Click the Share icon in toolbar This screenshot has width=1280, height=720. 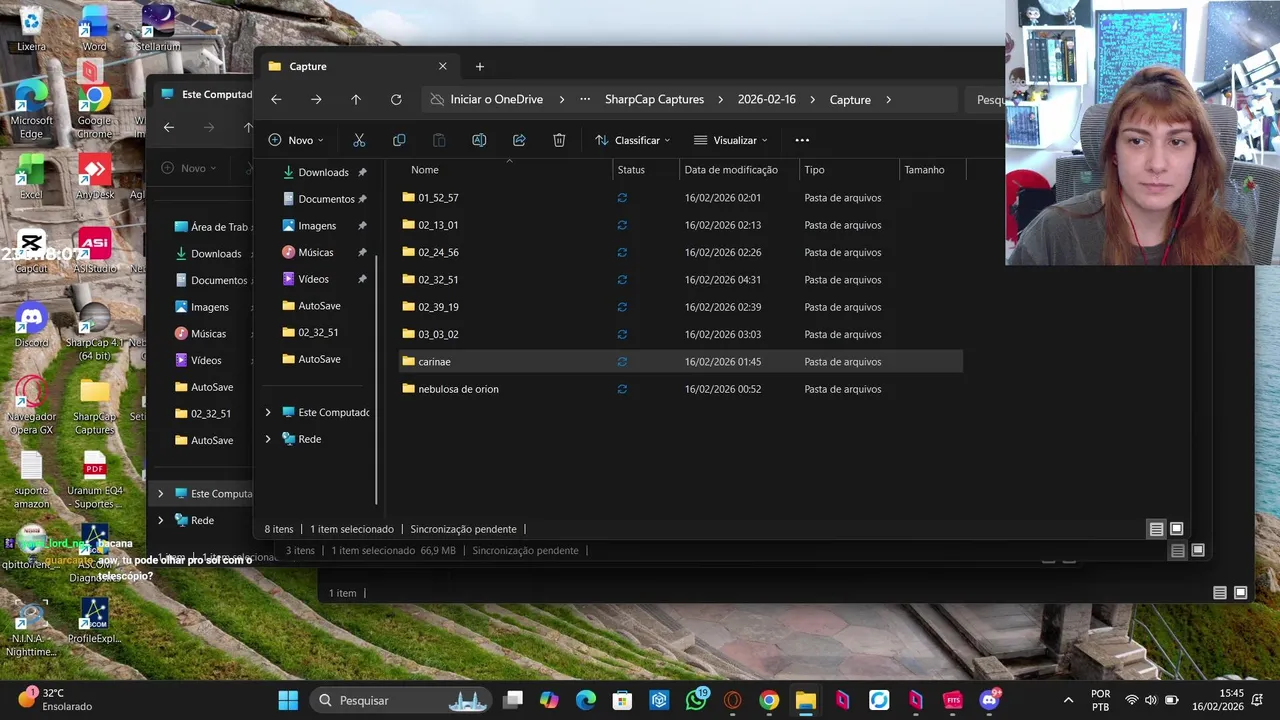coord(519,140)
